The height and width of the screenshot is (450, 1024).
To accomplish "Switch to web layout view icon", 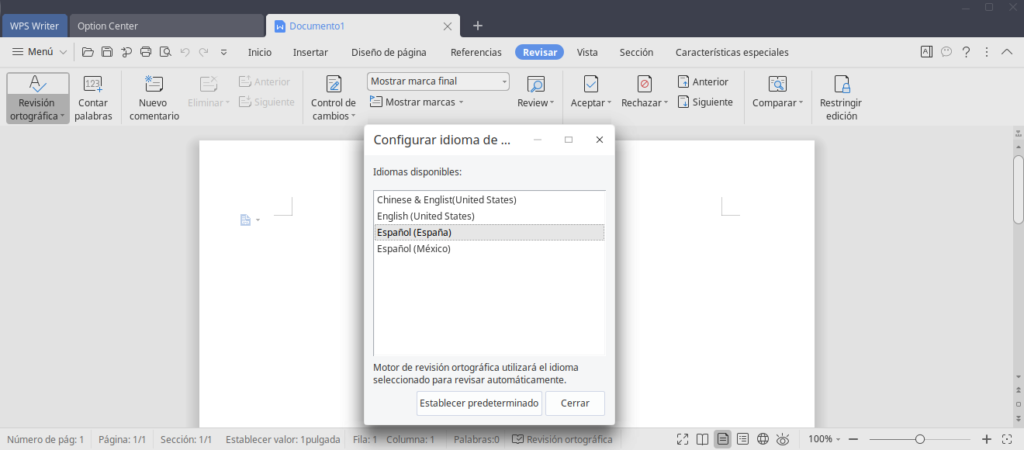I will click(762, 439).
